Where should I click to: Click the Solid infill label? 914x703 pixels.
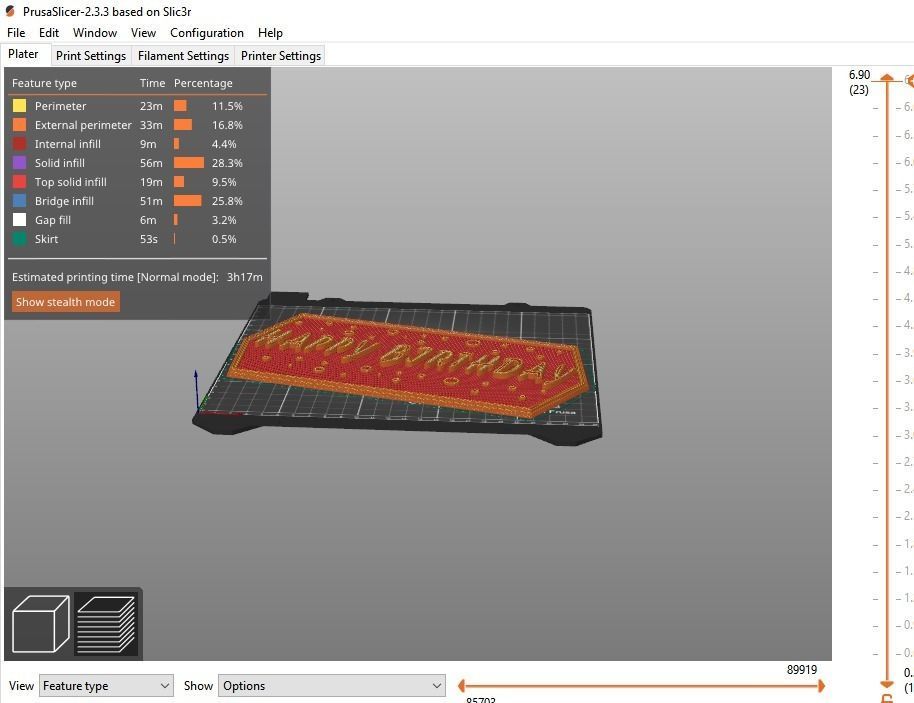pyautogui.click(x=59, y=163)
